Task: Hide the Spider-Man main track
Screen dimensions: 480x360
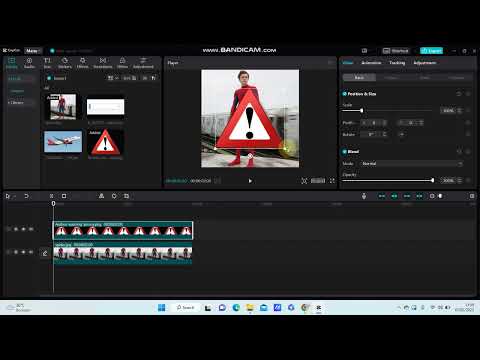Action: (x=23, y=252)
